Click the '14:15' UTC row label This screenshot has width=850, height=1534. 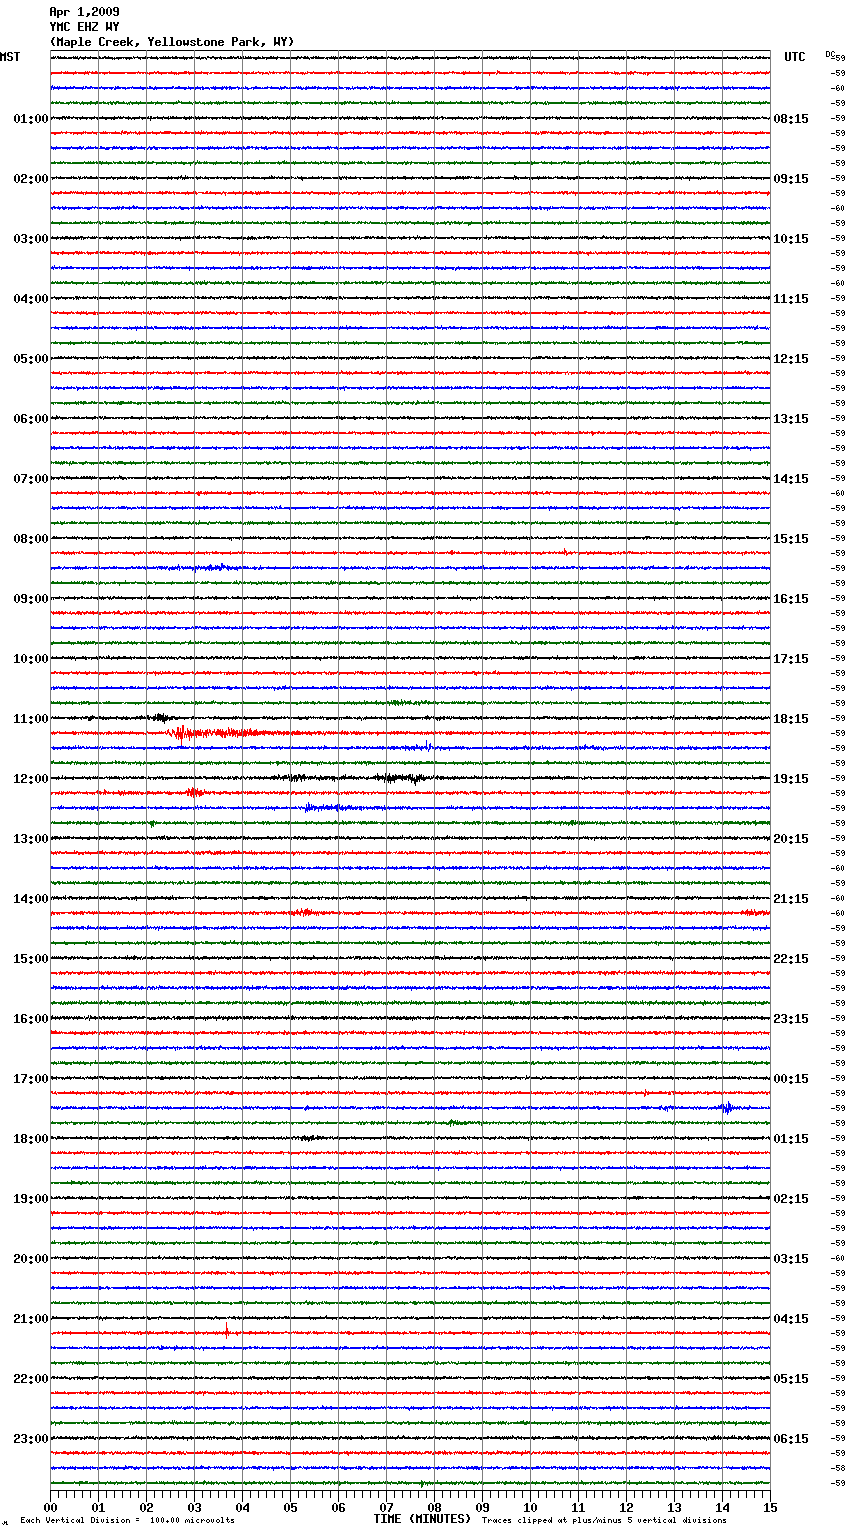point(791,479)
